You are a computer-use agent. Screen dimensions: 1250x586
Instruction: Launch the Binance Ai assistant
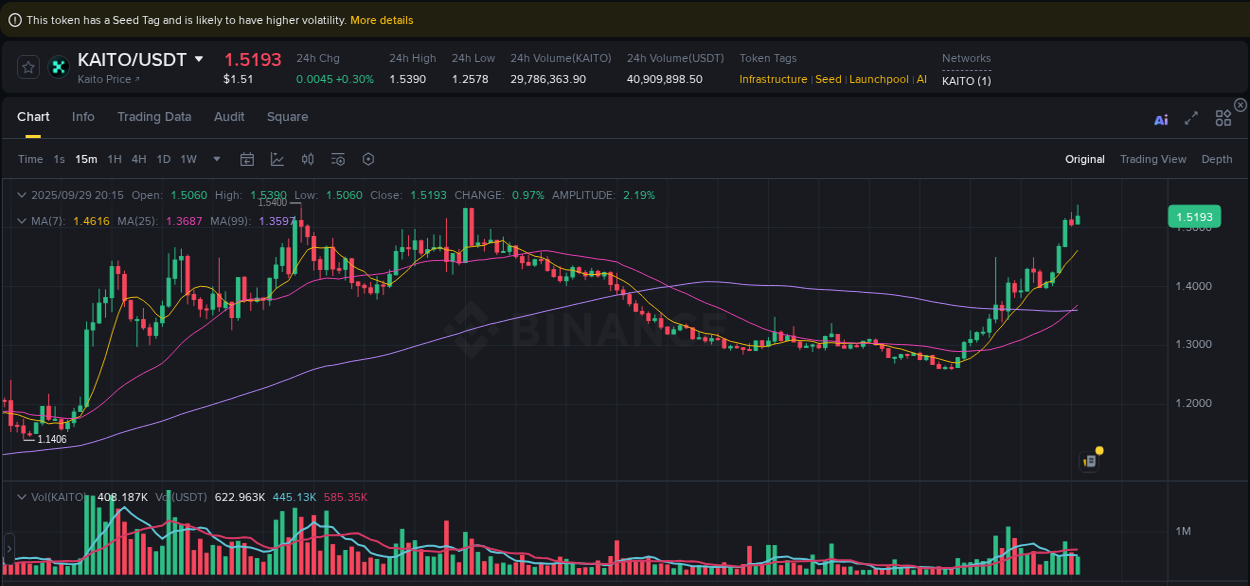[x=1160, y=118]
